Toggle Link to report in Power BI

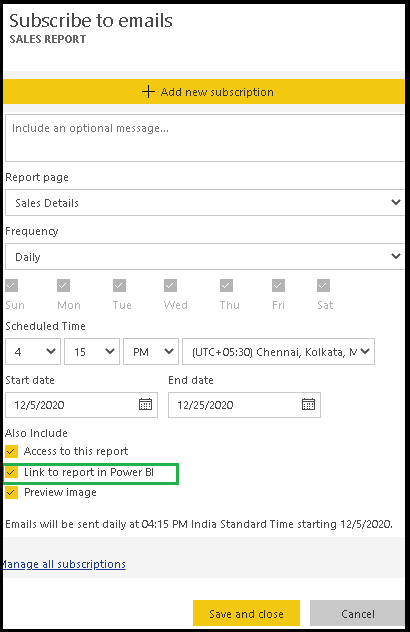click(12, 472)
